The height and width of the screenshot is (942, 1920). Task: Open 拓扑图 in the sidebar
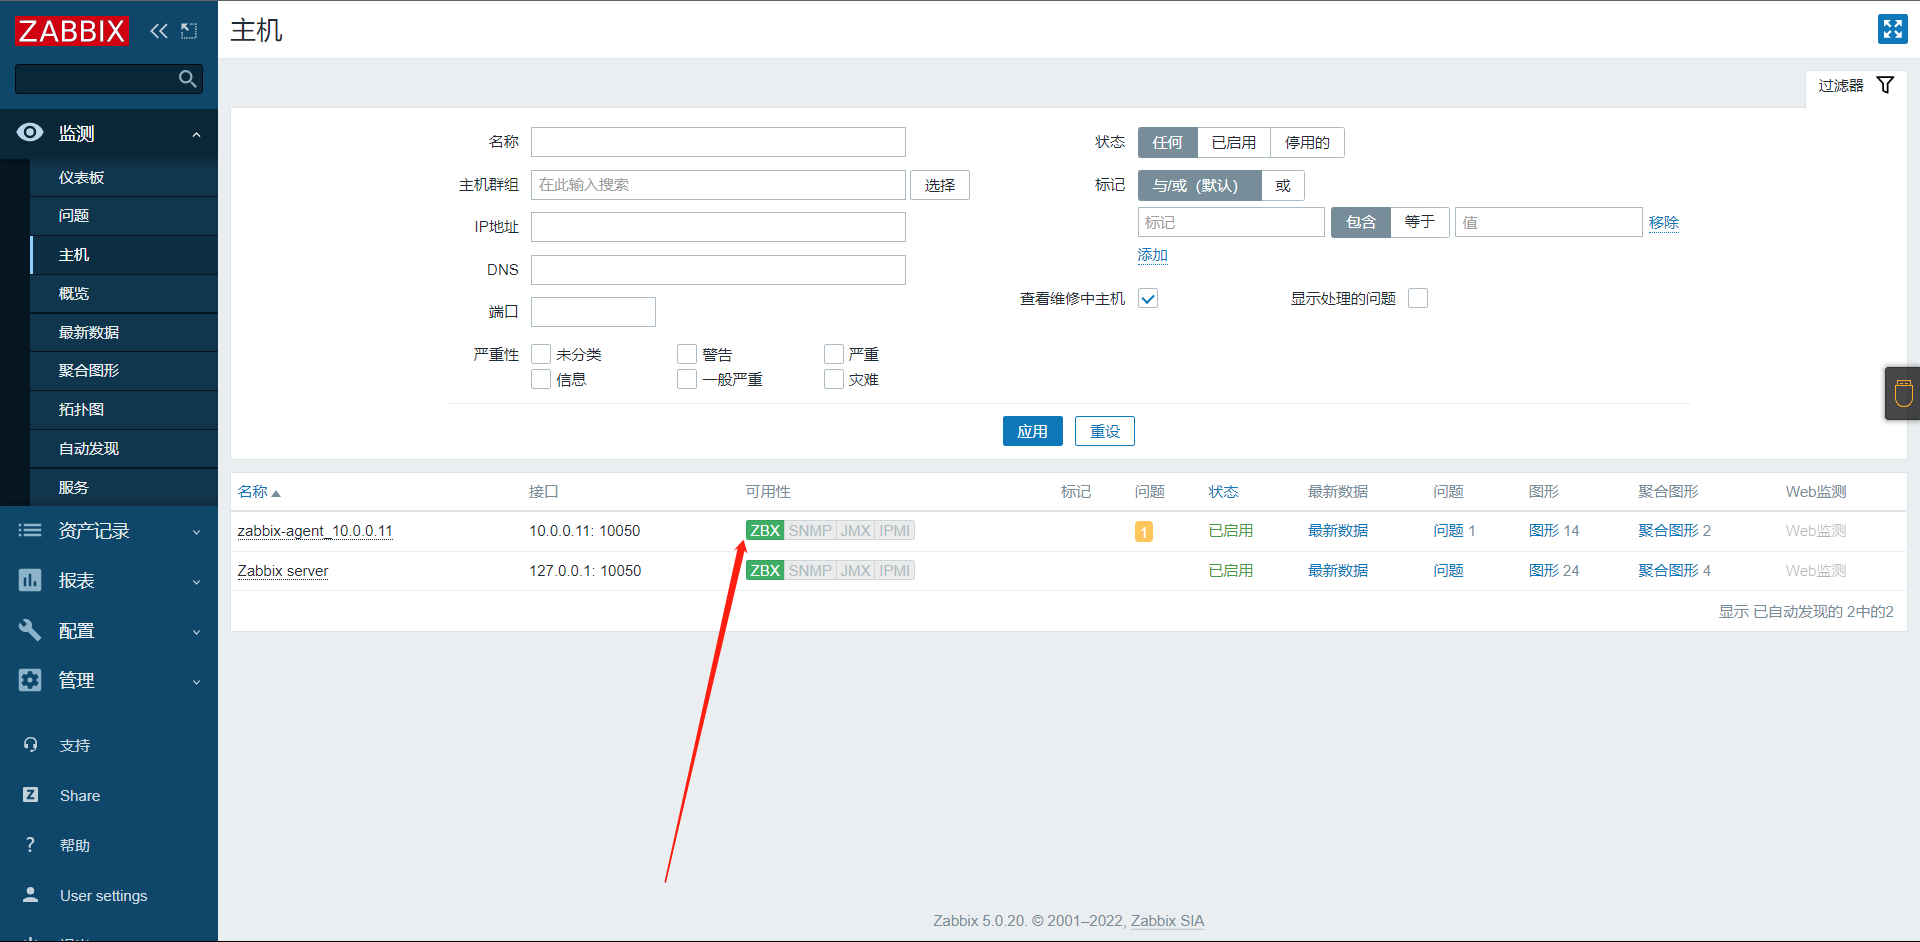coord(124,410)
